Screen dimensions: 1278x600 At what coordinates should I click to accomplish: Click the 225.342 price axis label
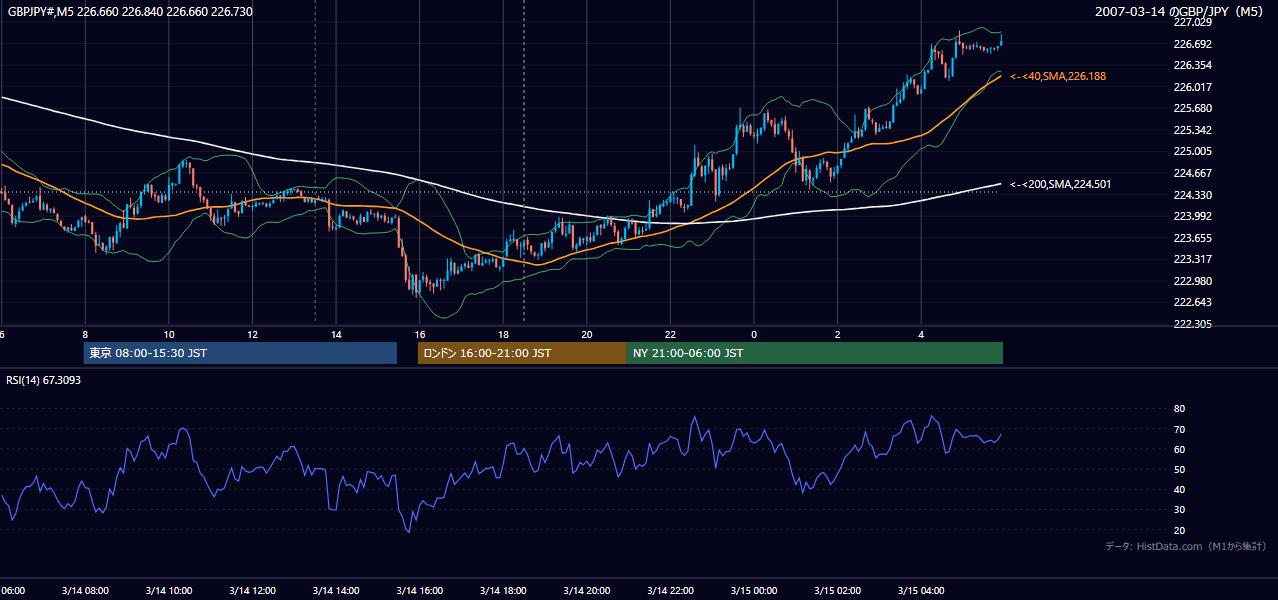1192,130
